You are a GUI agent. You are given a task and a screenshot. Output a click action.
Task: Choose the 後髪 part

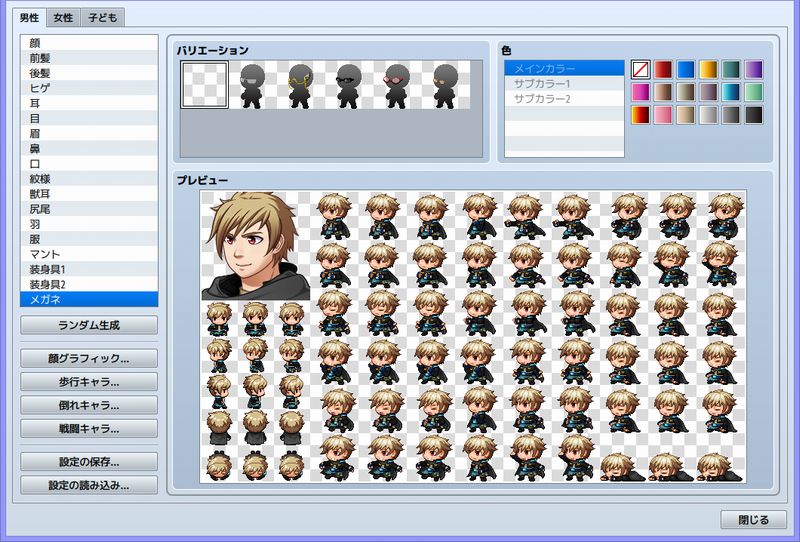[89, 73]
